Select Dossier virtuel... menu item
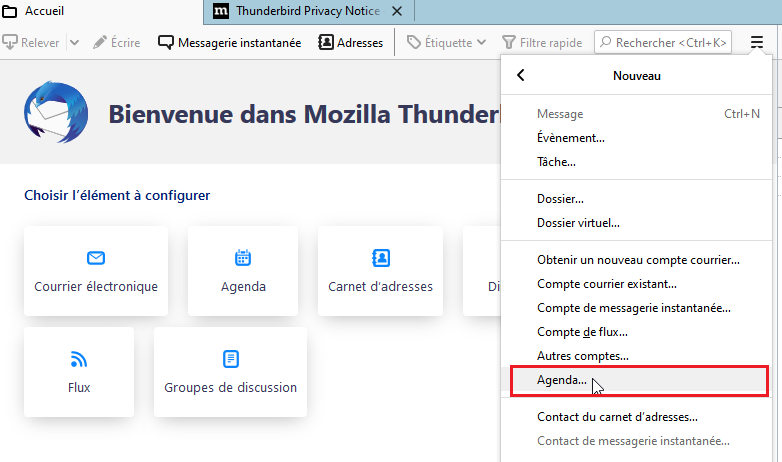The image size is (782, 462). (578, 223)
